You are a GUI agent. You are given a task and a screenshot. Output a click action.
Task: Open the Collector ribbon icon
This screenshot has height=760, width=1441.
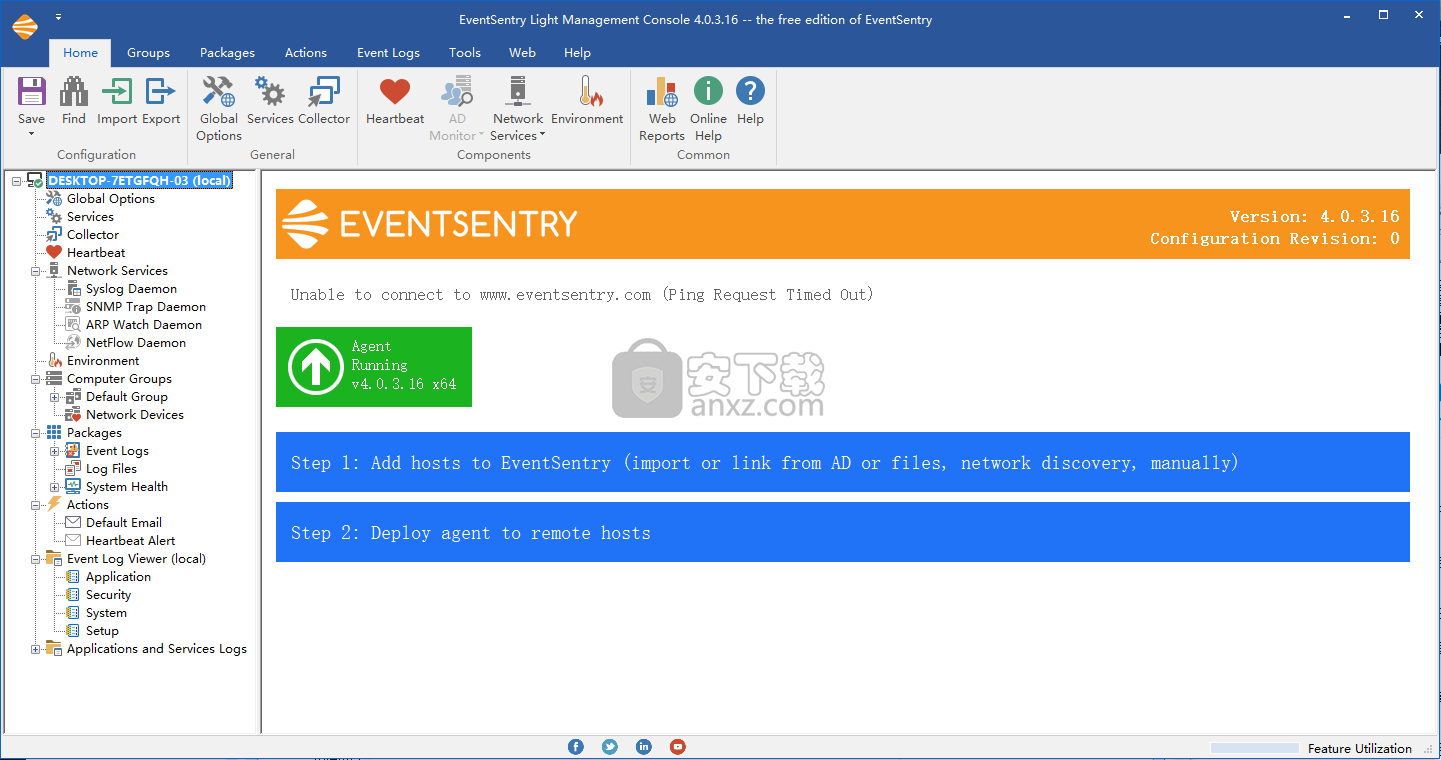324,92
